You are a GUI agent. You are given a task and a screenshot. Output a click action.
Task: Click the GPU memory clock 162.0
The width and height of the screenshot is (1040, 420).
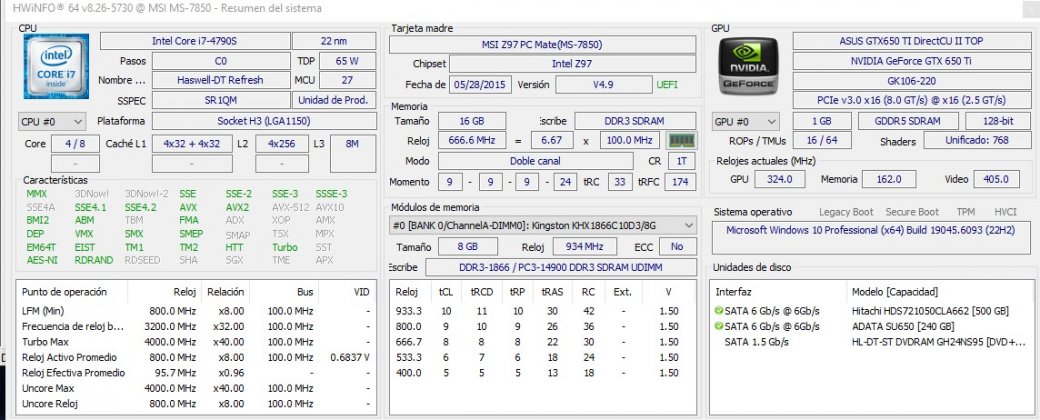pyautogui.click(x=889, y=179)
